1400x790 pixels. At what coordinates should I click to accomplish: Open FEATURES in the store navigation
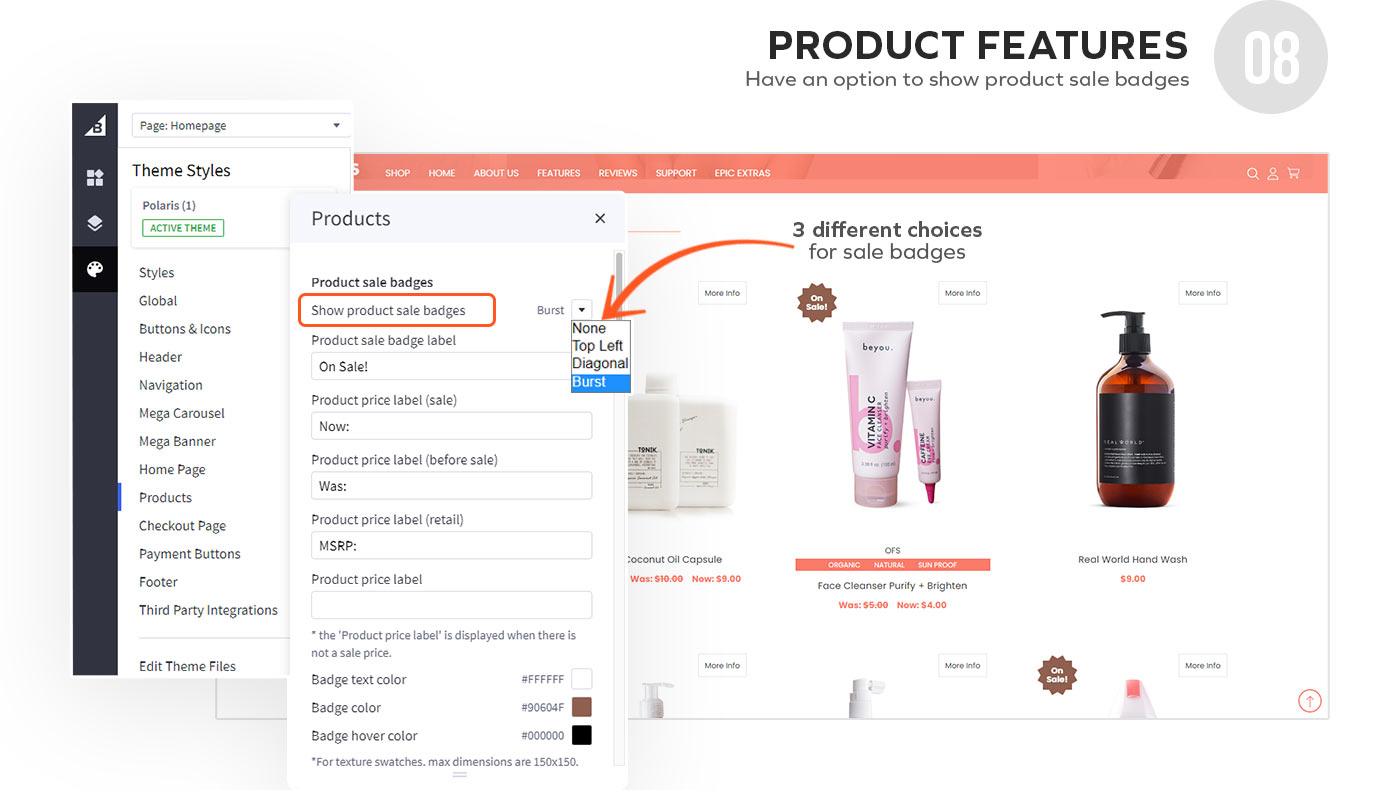[558, 173]
